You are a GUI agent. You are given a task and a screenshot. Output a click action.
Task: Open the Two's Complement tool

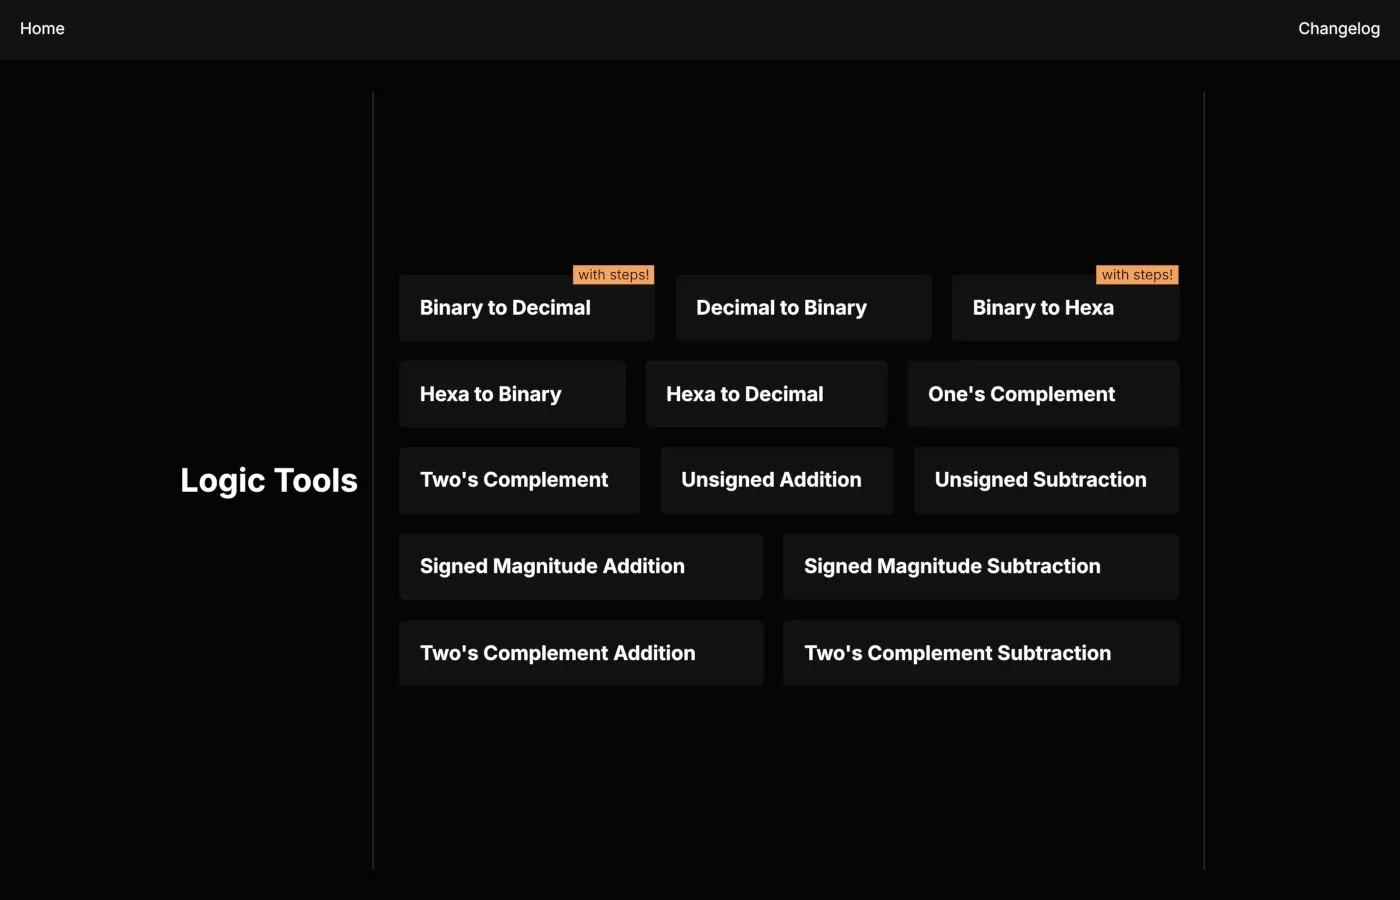[x=519, y=480]
